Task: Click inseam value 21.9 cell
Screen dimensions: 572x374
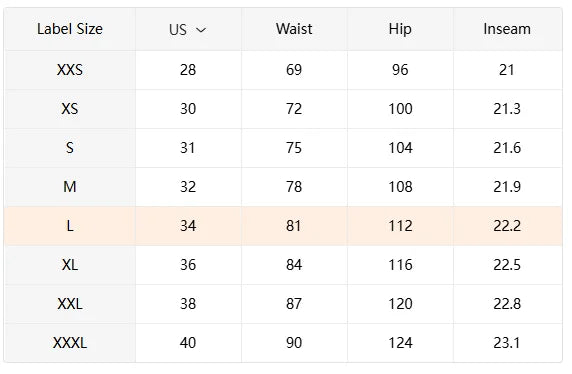Action: 507,187
